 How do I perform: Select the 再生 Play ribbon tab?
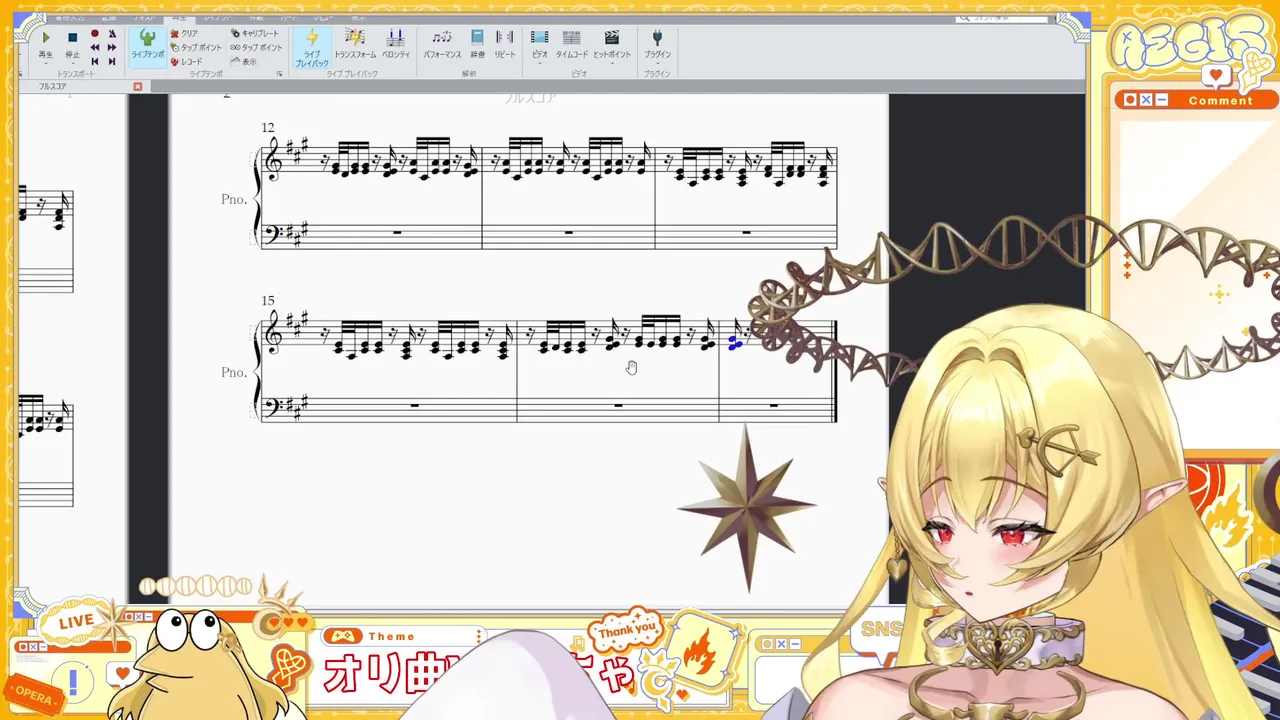179,18
